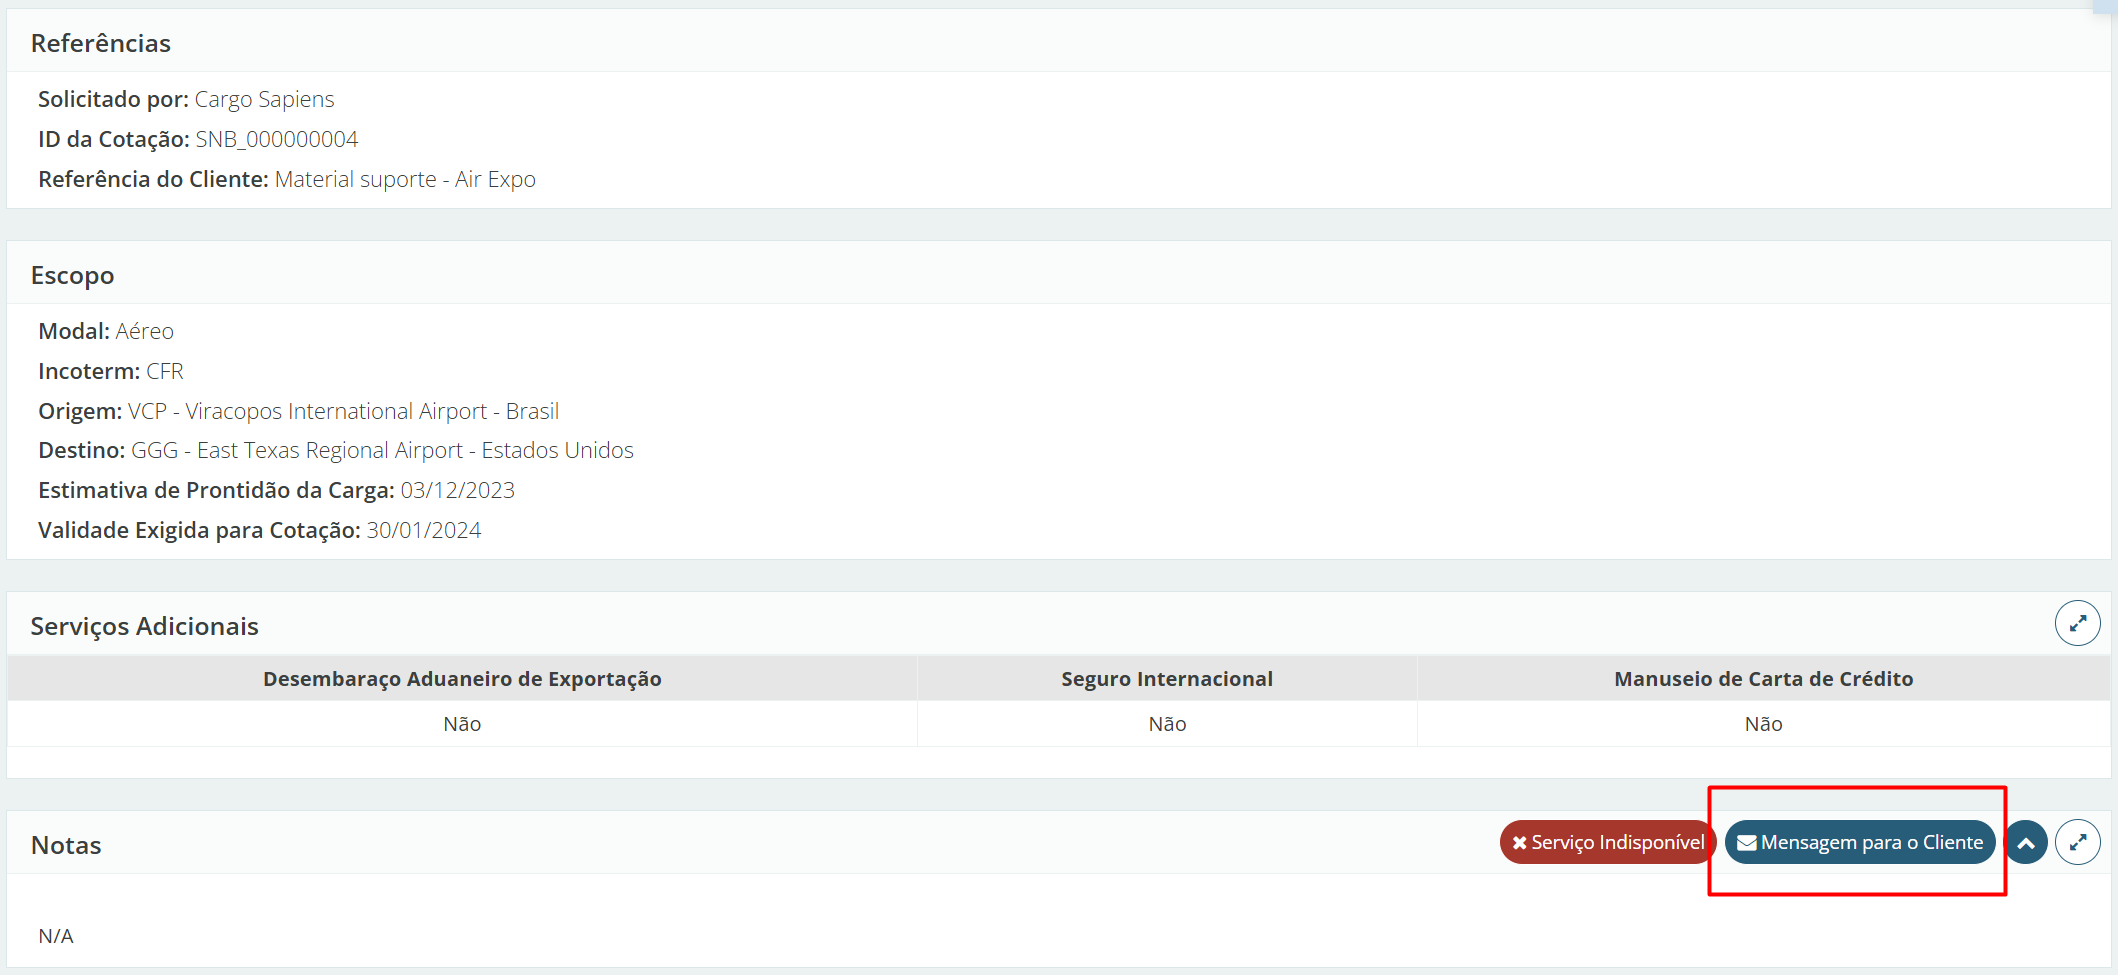Click the Manuseio de Carta de Crédito header

[x=1763, y=679]
